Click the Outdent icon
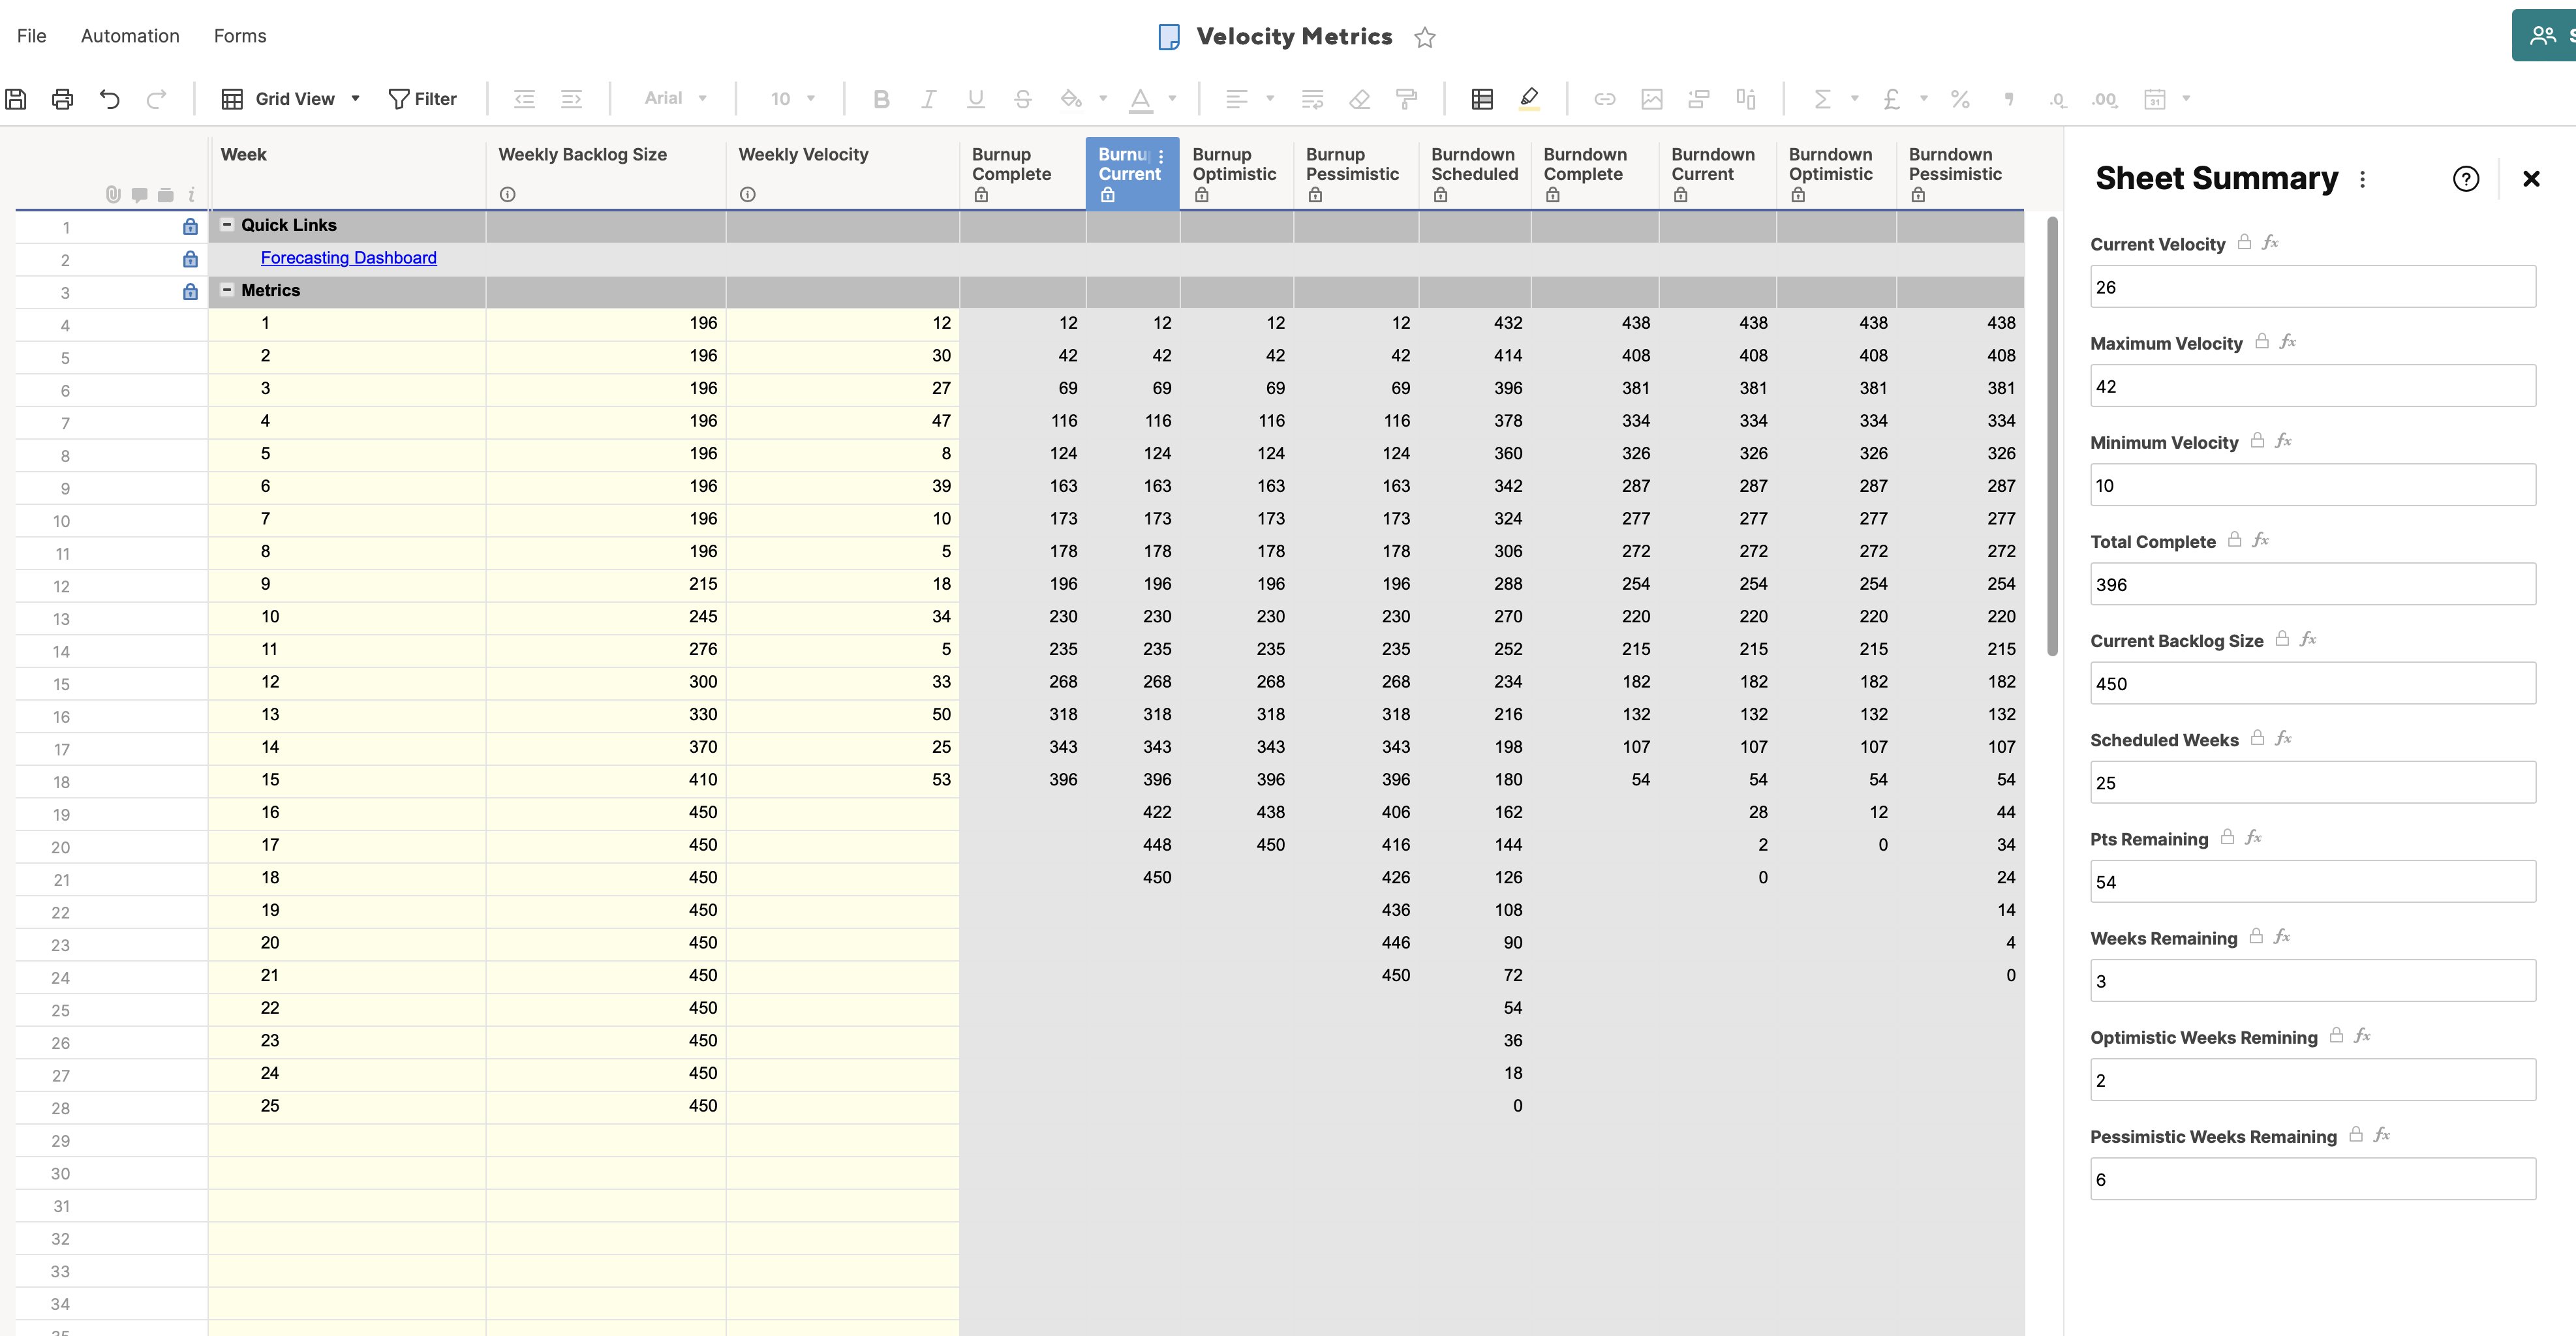Image resolution: width=2576 pixels, height=1336 pixels. [524, 99]
